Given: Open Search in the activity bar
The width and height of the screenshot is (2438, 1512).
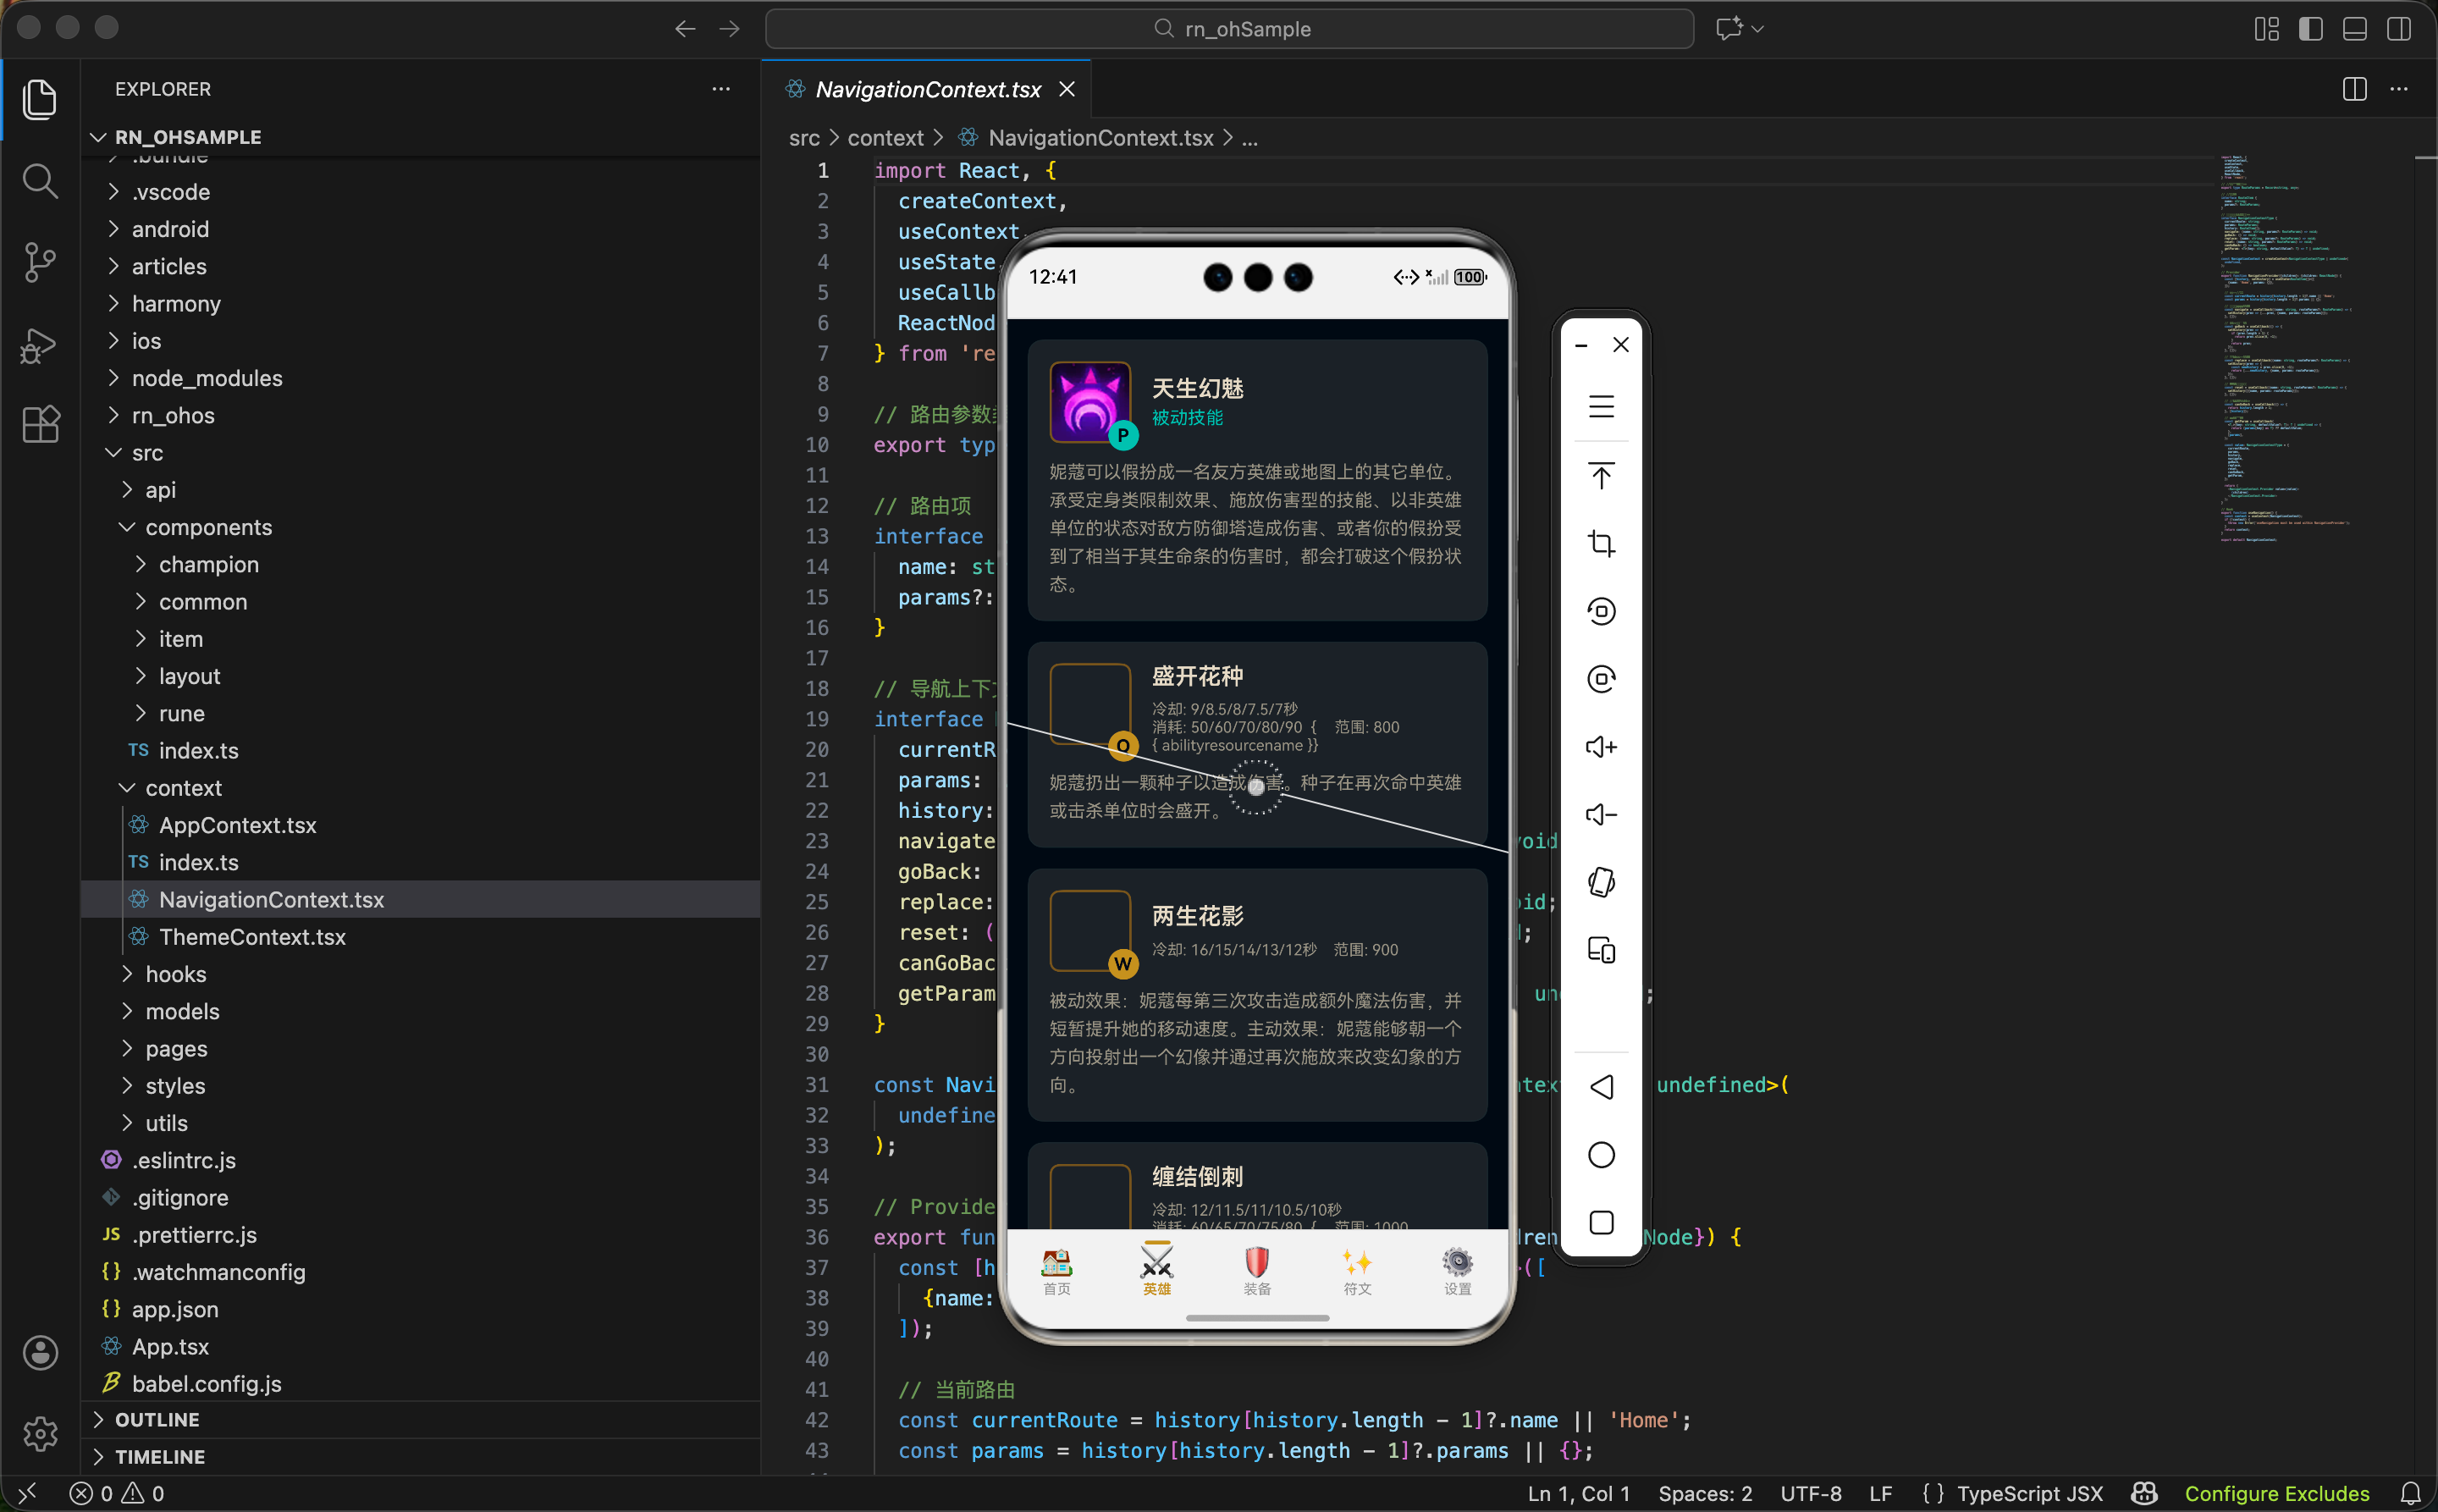Looking at the screenshot, I should coord(39,181).
